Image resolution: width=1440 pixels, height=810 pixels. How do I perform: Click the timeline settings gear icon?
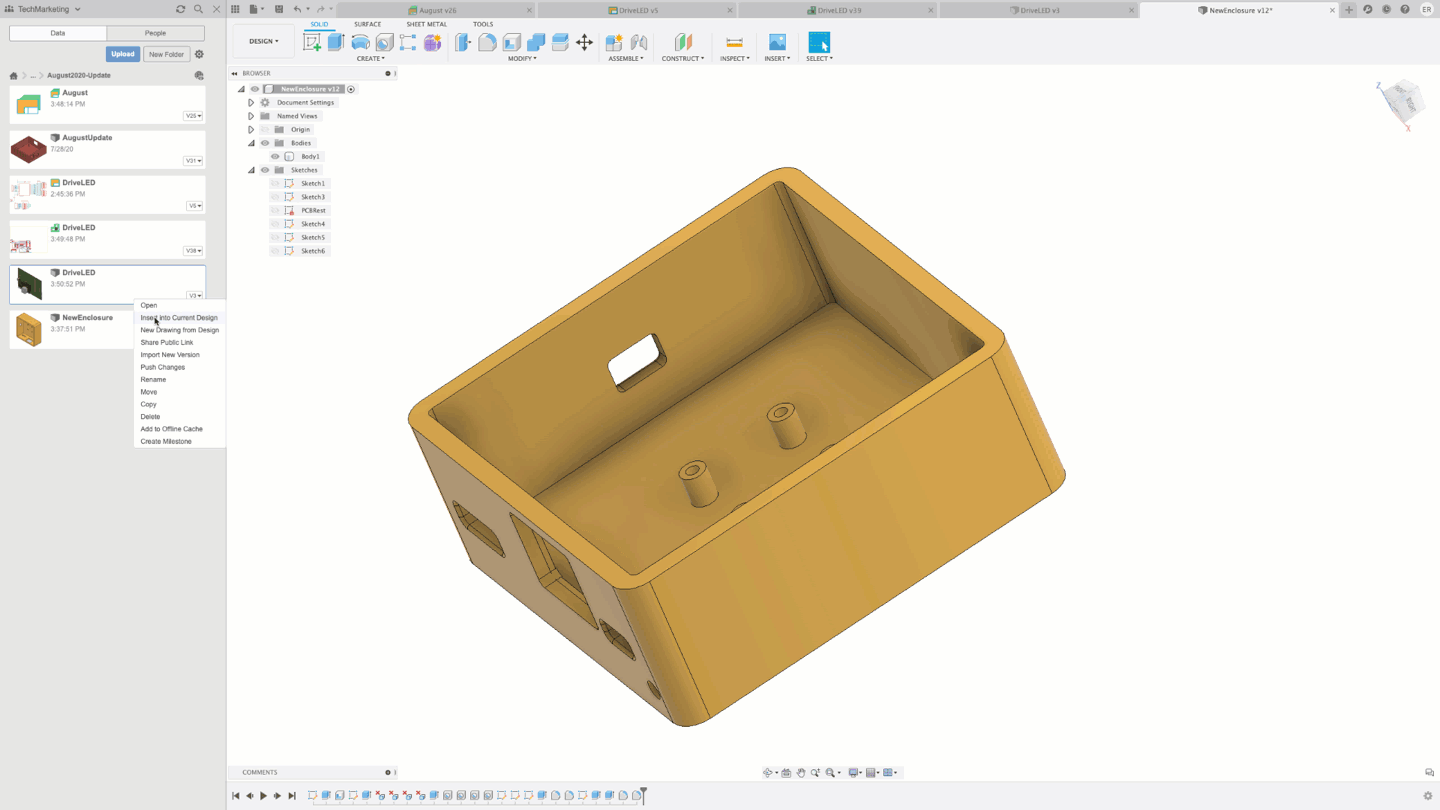pyautogui.click(x=1427, y=796)
